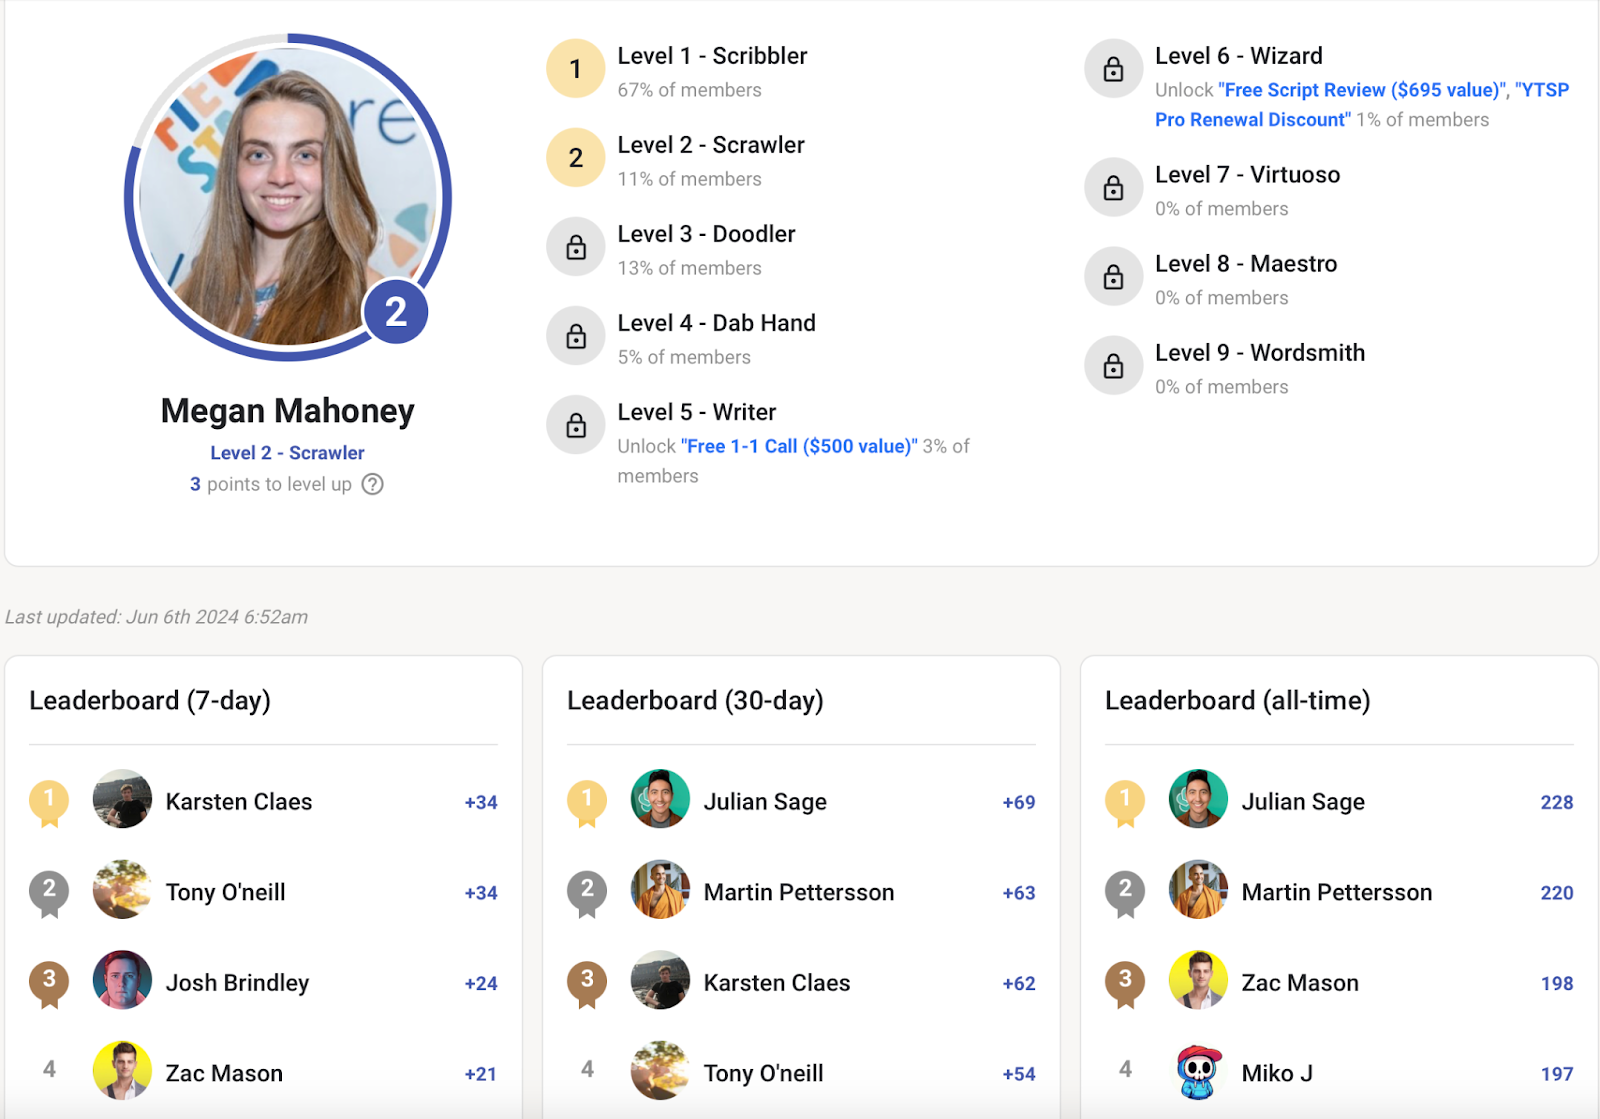The image size is (1600, 1119).
Task: Click the 'Level 9 - Wordsmith' title
Action: click(1260, 353)
